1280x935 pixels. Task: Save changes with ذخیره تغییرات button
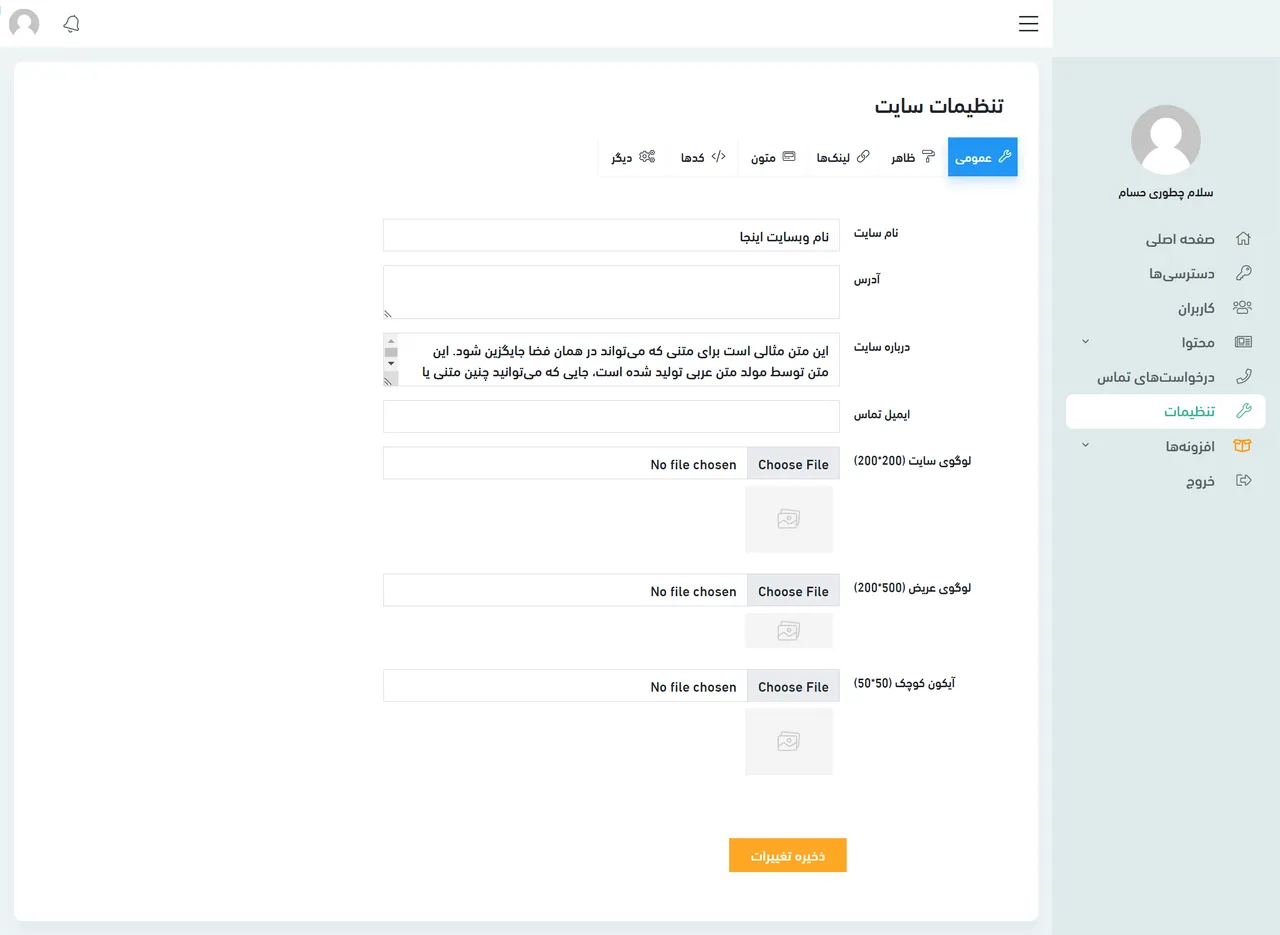788,855
